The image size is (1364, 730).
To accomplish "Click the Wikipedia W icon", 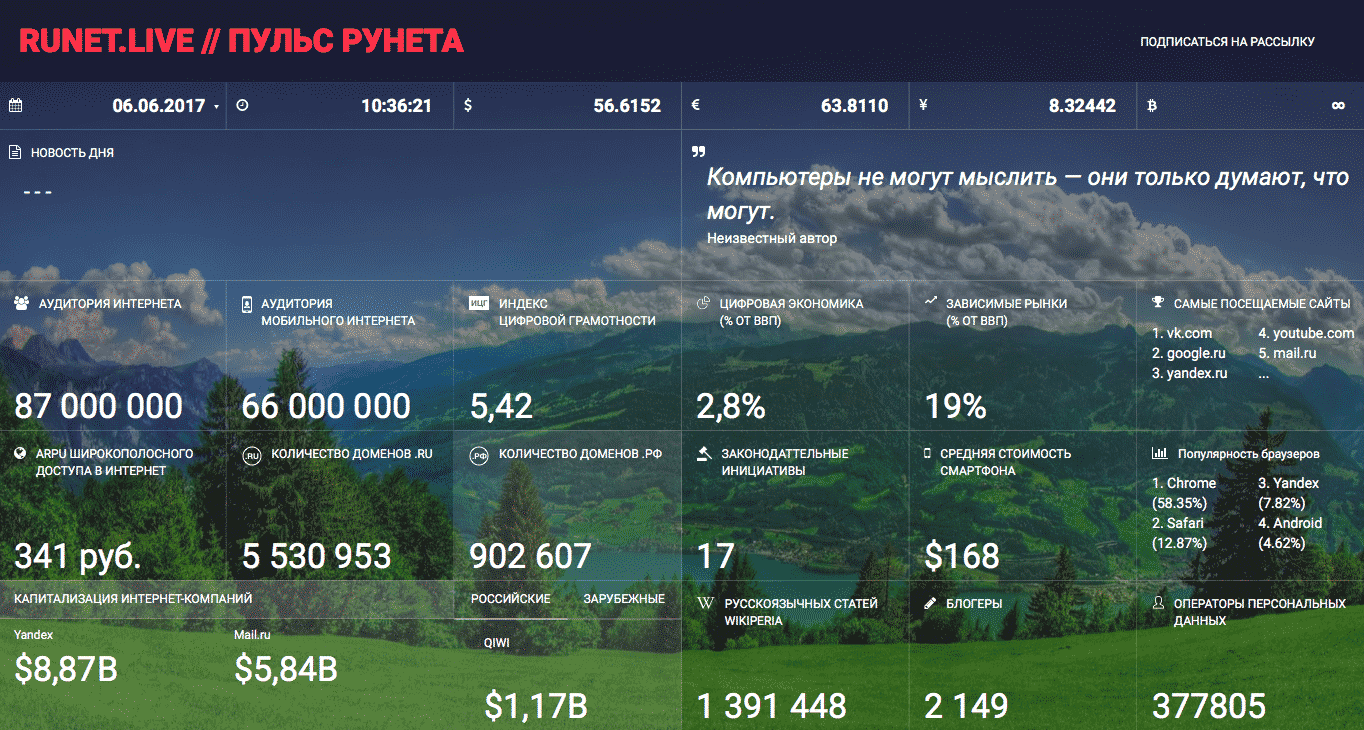I will (705, 604).
